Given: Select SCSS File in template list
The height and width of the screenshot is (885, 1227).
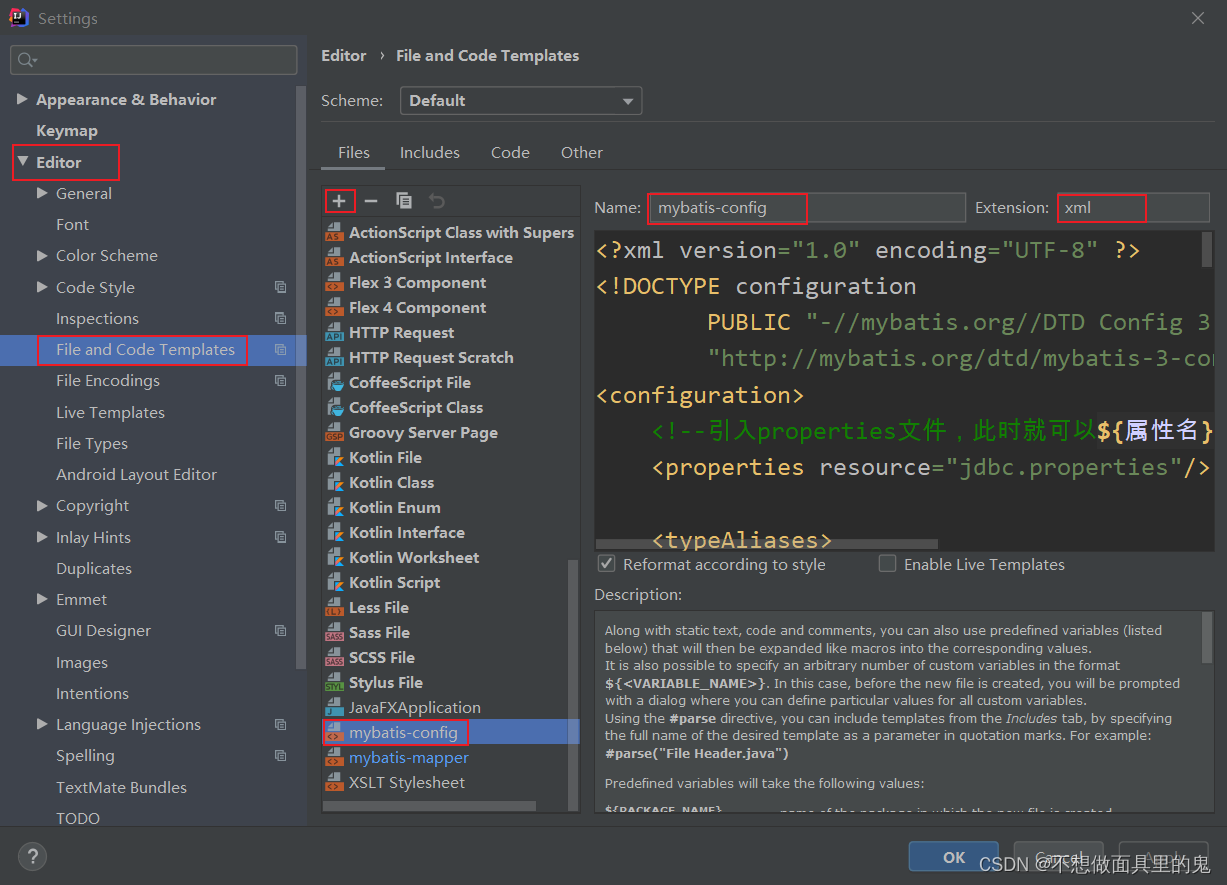Looking at the screenshot, I should pos(382,658).
